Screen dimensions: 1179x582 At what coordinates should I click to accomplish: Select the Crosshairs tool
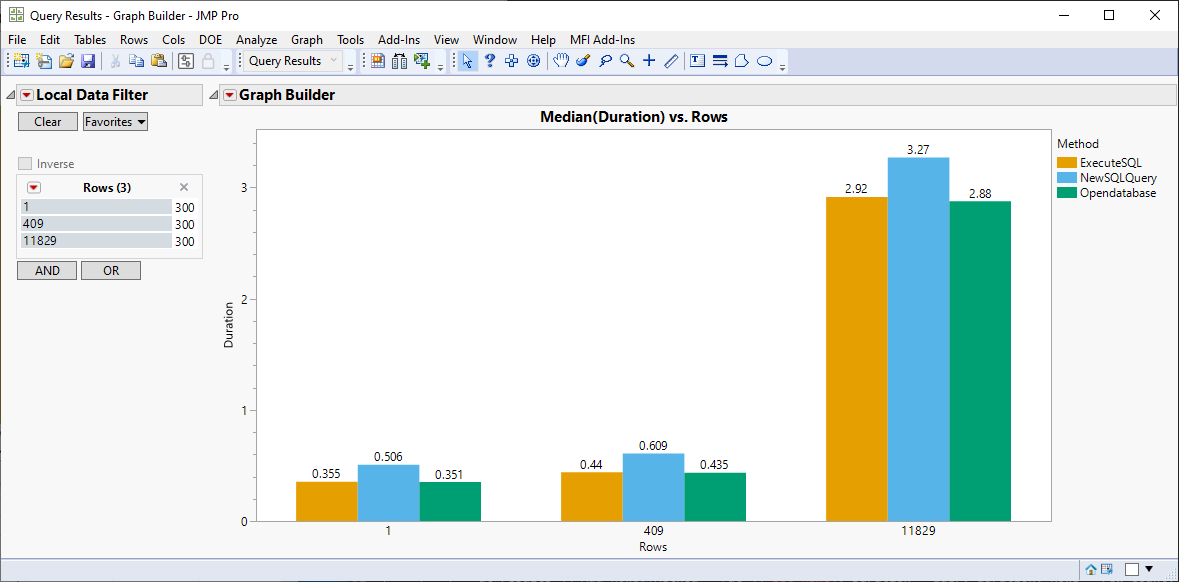tap(650, 61)
